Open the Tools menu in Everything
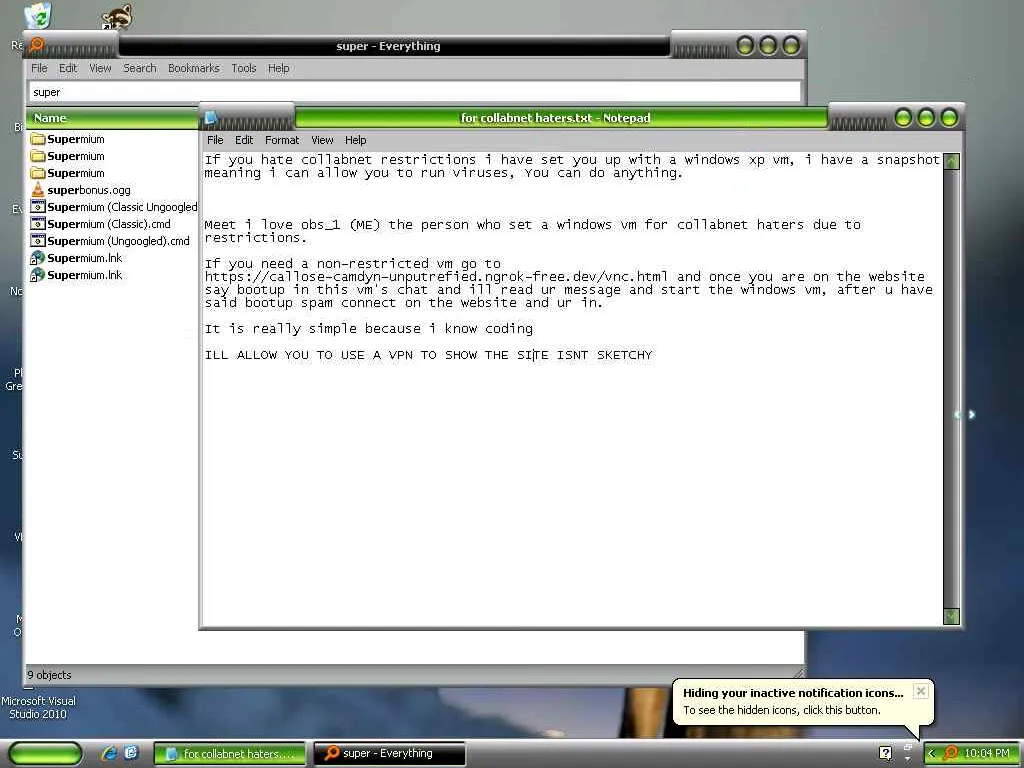This screenshot has width=1024, height=768. (x=244, y=68)
